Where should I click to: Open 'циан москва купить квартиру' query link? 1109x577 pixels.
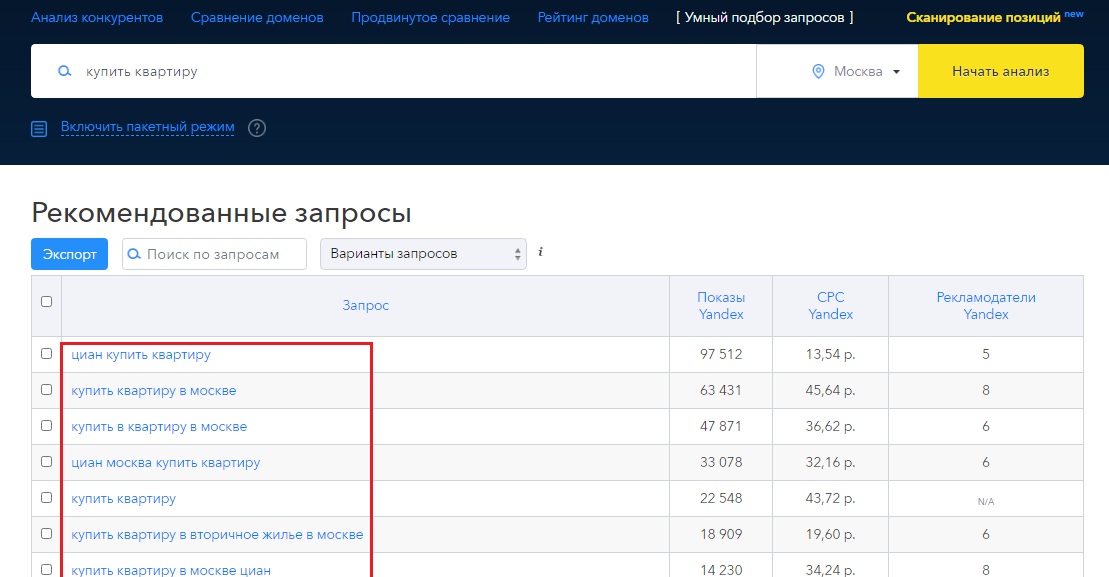click(166, 463)
